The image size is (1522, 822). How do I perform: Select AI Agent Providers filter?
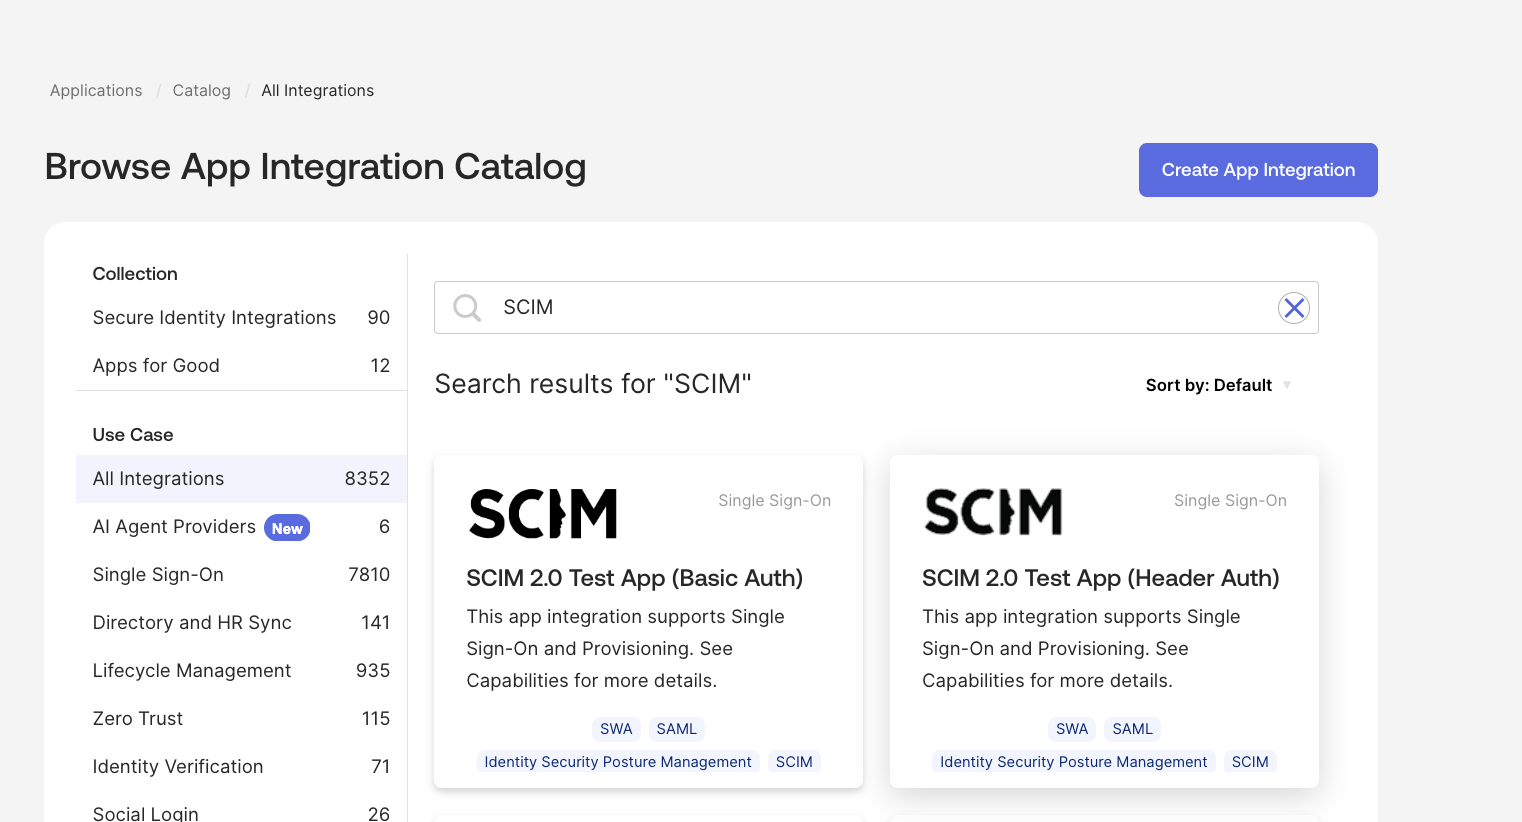(x=241, y=527)
